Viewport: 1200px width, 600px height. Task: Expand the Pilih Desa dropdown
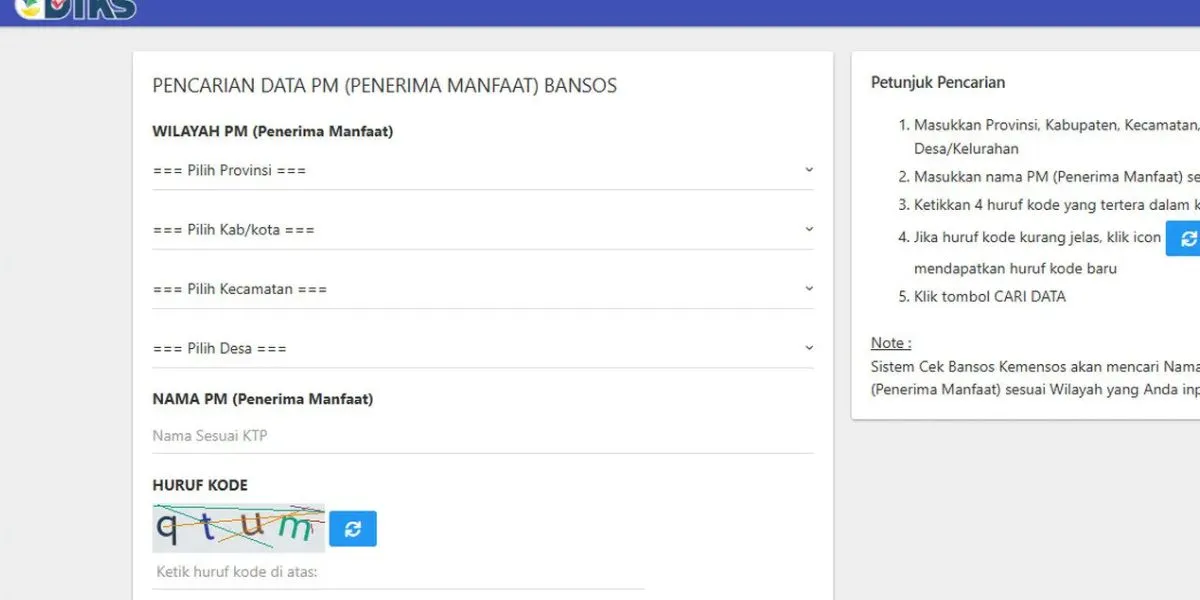(x=482, y=349)
